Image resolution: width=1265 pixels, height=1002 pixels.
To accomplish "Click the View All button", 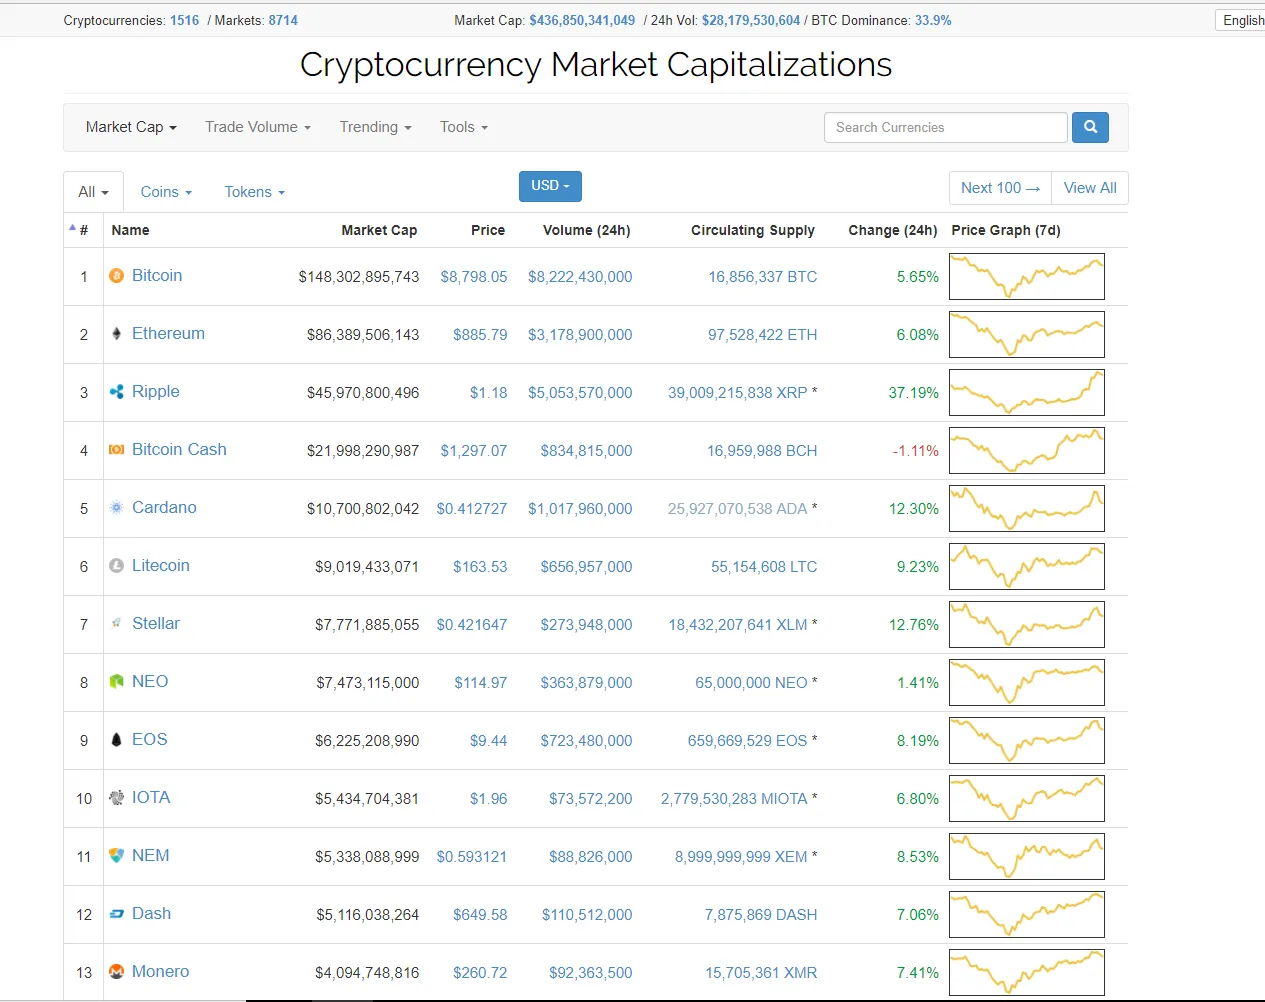I will click(x=1090, y=188).
